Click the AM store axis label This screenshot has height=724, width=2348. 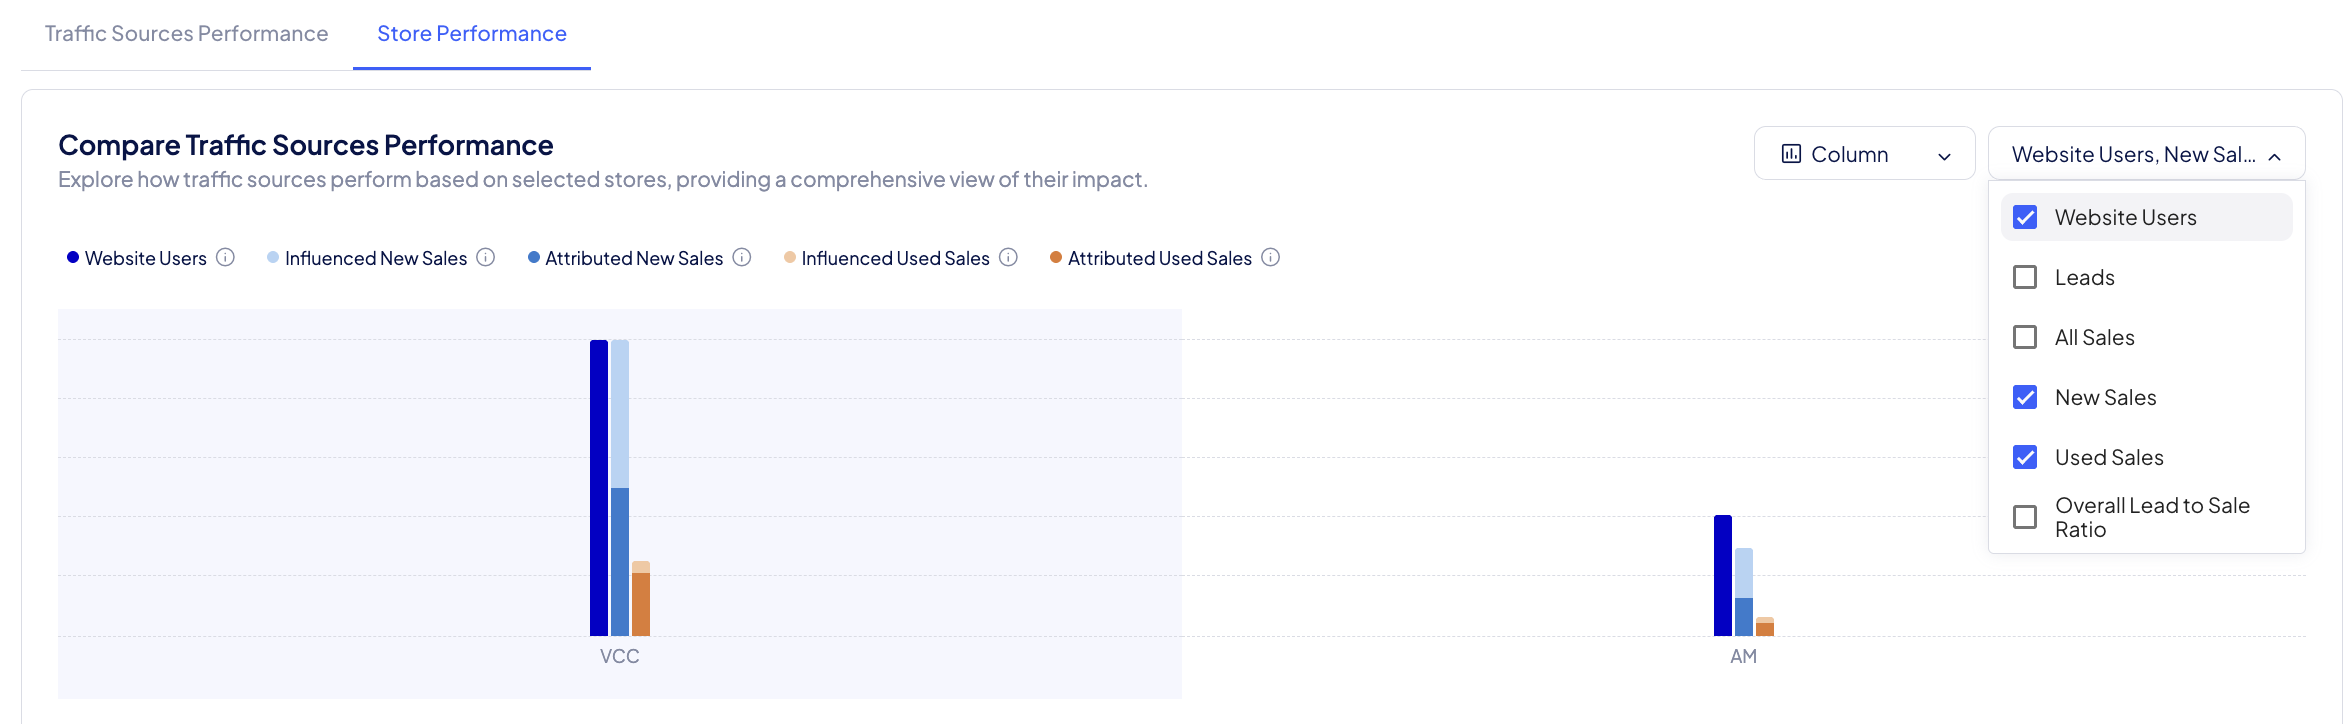point(1743,656)
